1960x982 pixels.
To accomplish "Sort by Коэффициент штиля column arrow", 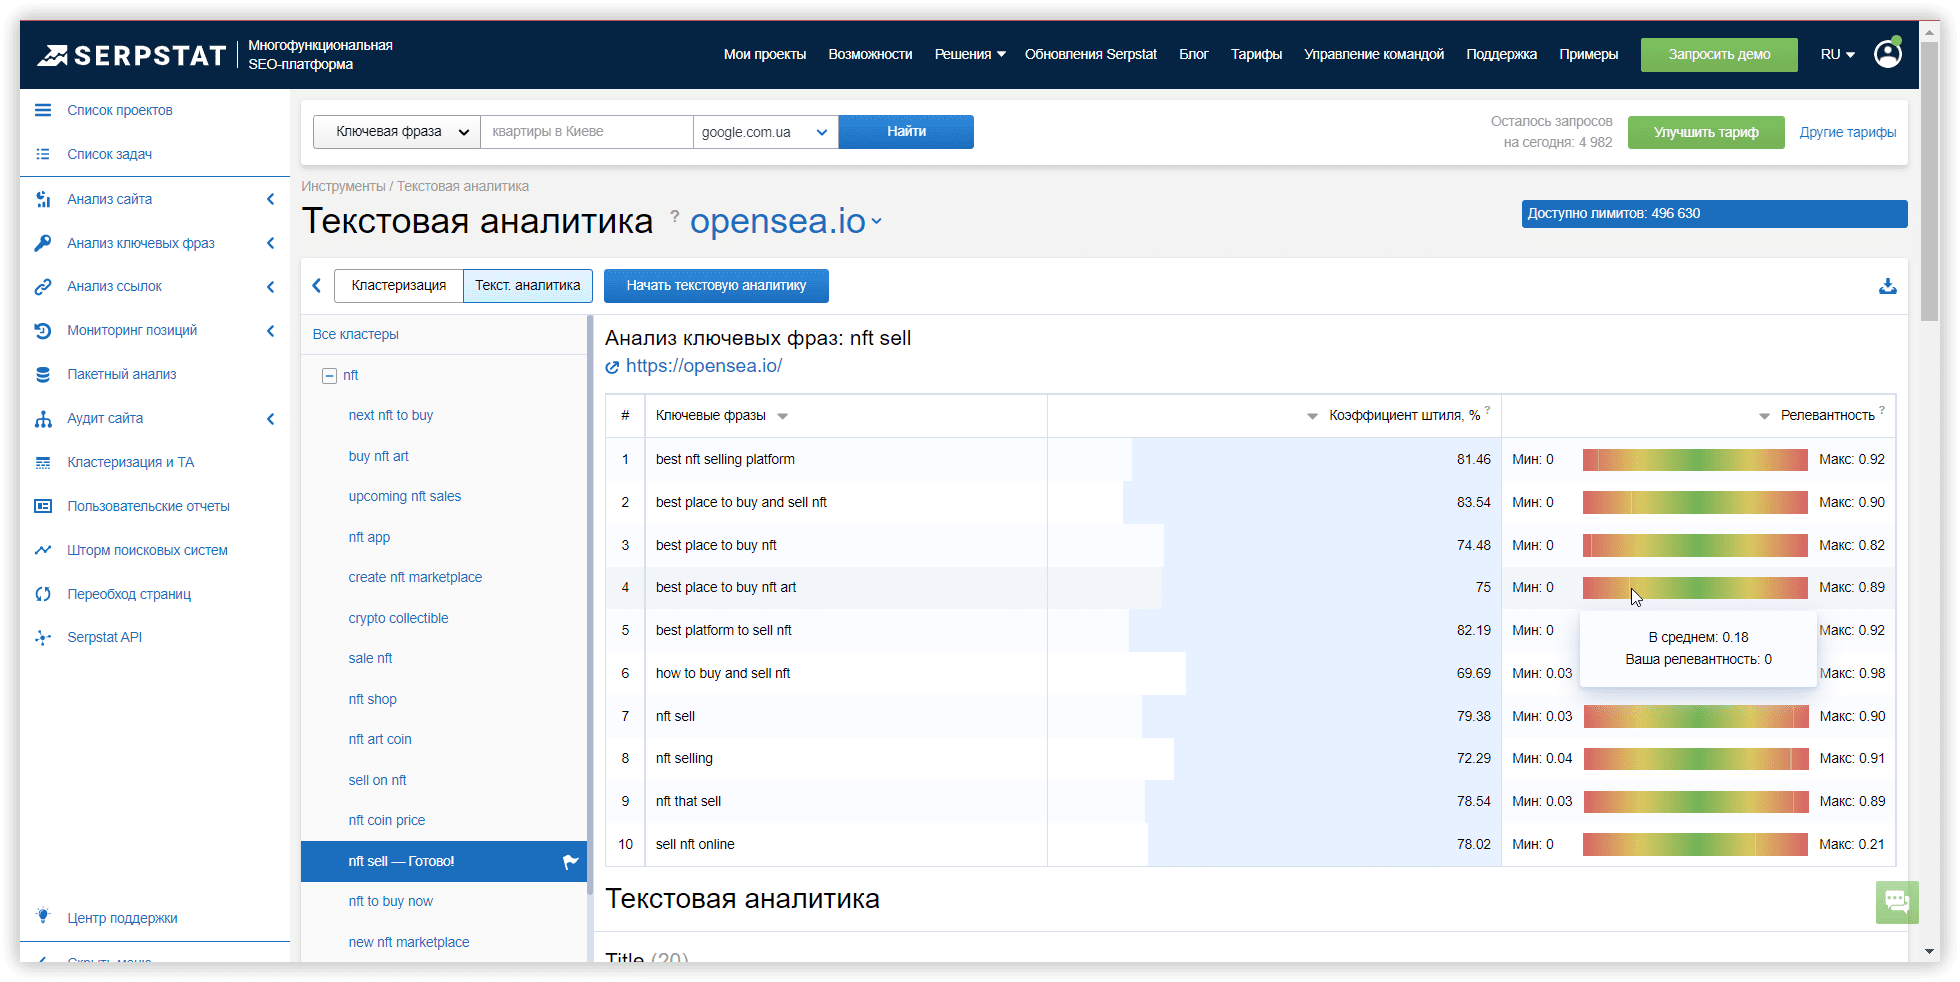I will (1312, 416).
